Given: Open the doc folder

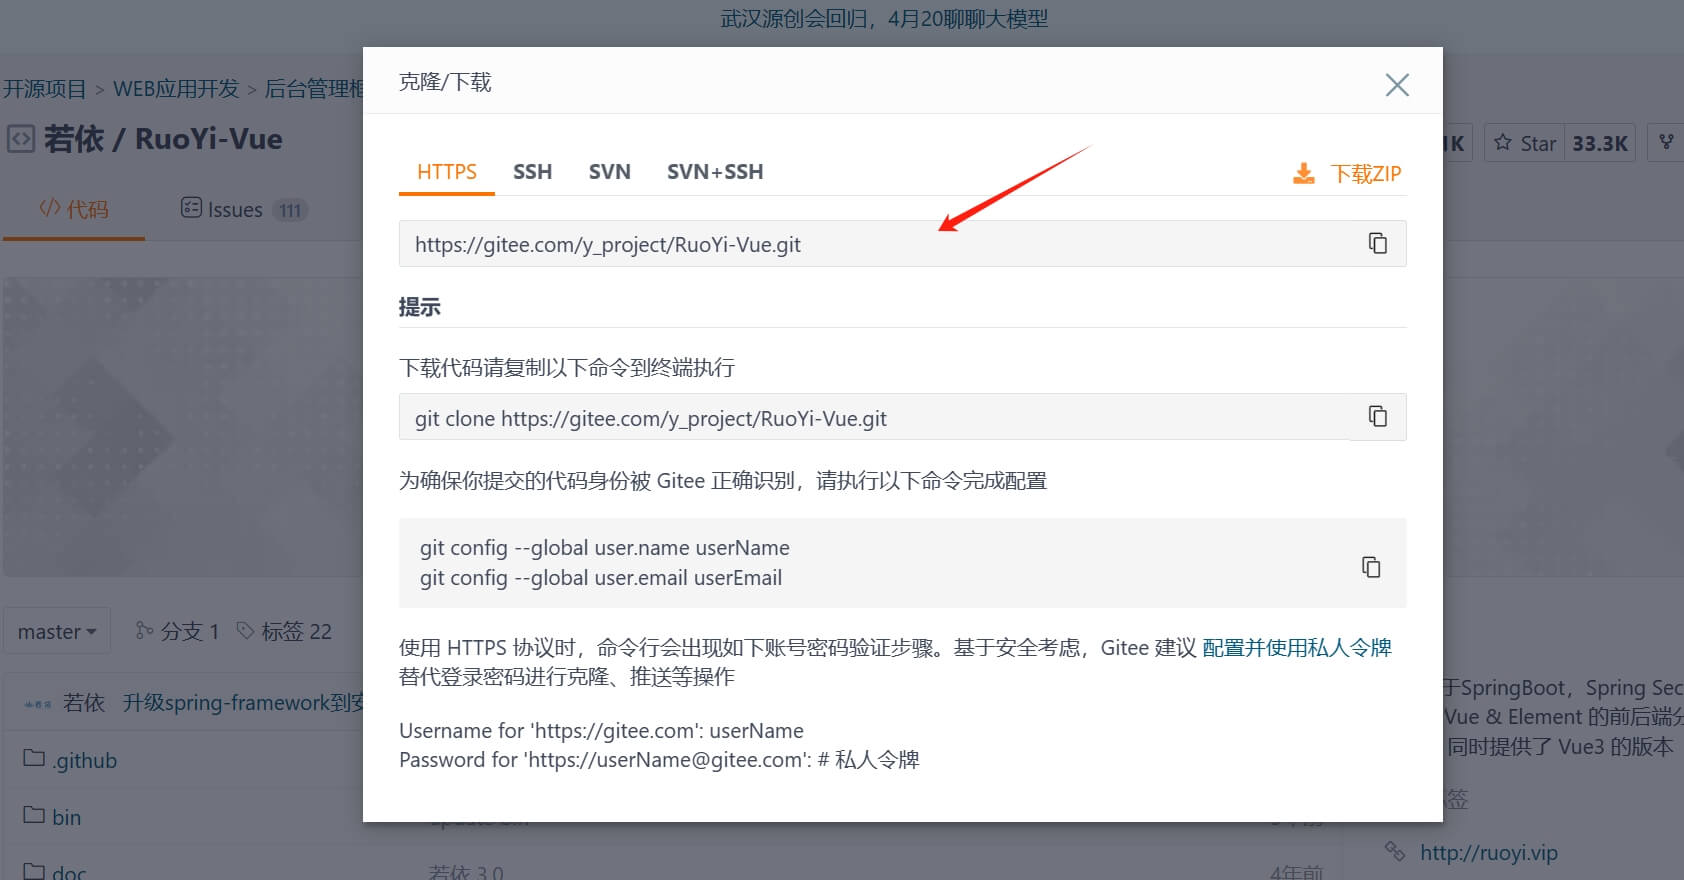Looking at the screenshot, I should coord(68,871).
